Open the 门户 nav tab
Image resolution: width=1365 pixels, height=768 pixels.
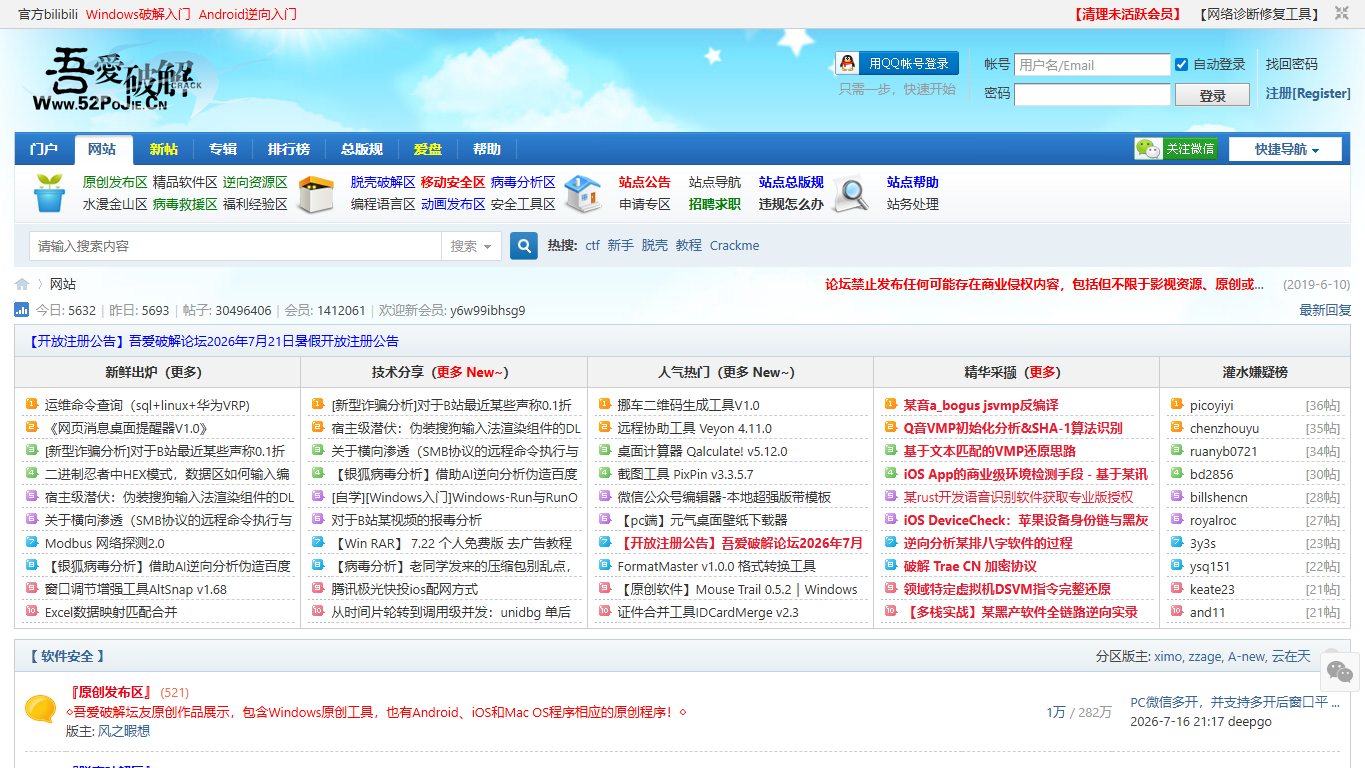[44, 149]
